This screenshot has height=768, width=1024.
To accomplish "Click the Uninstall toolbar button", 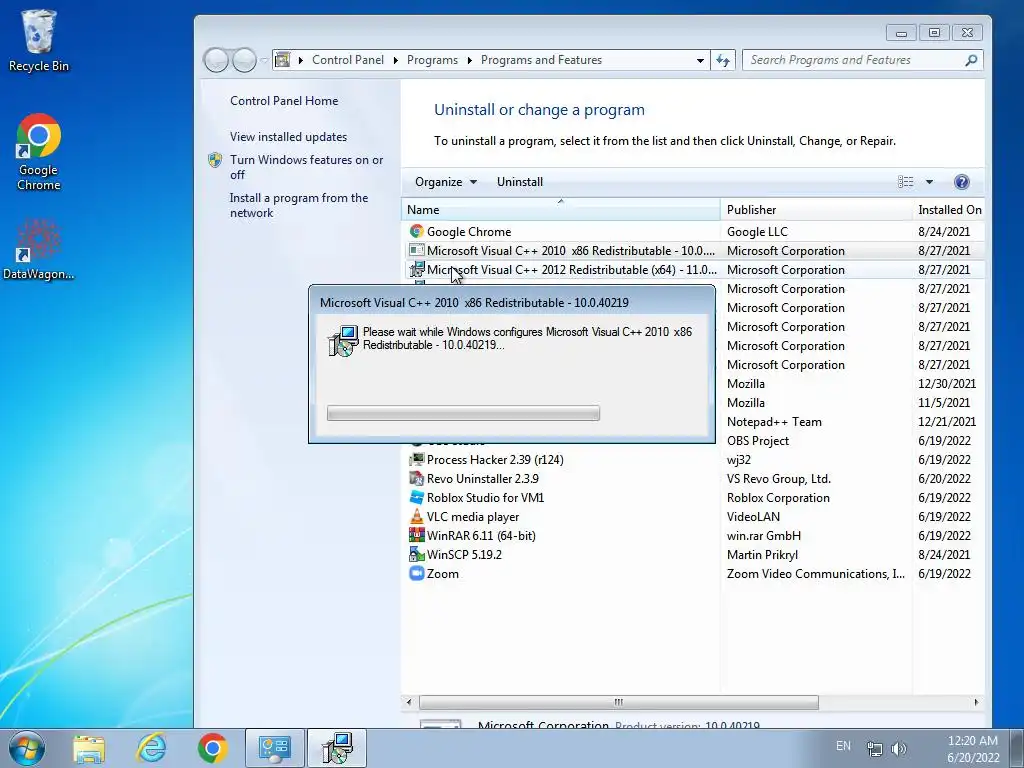I will pyautogui.click(x=520, y=182).
